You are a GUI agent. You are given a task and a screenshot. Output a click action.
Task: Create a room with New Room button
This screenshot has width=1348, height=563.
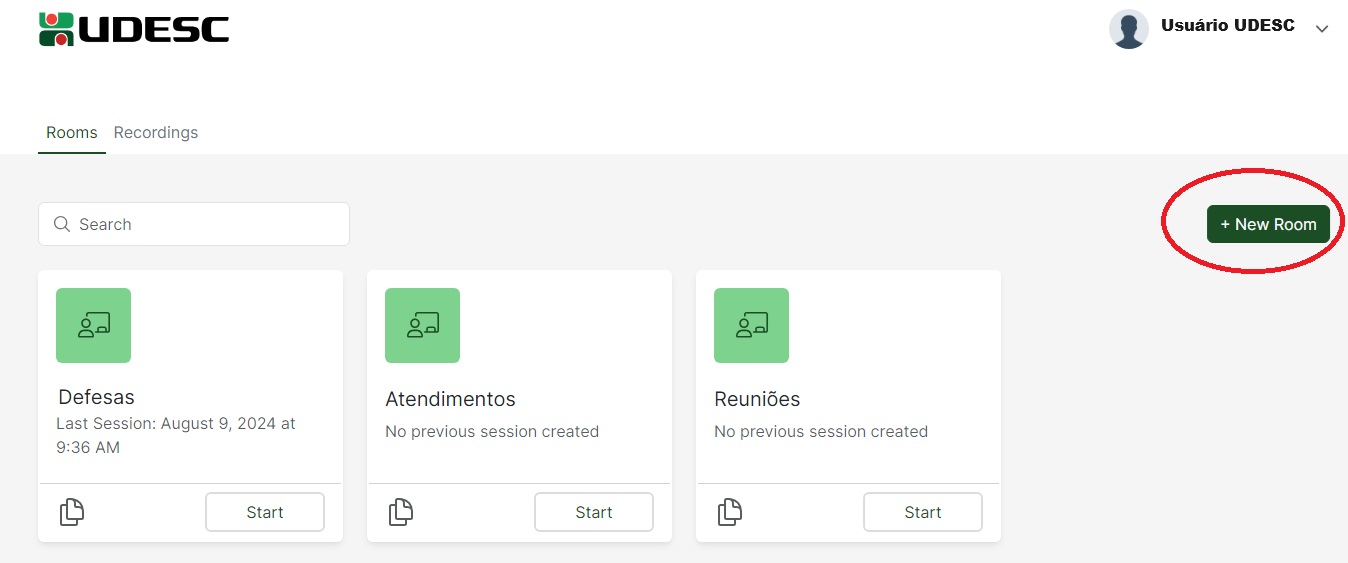[1268, 224]
